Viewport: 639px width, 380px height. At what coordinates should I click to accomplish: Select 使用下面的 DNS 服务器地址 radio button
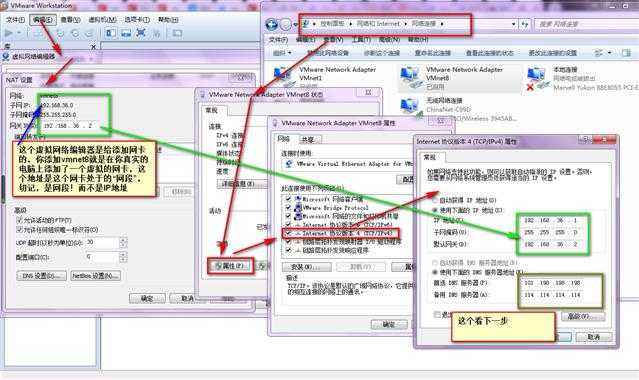pos(435,272)
